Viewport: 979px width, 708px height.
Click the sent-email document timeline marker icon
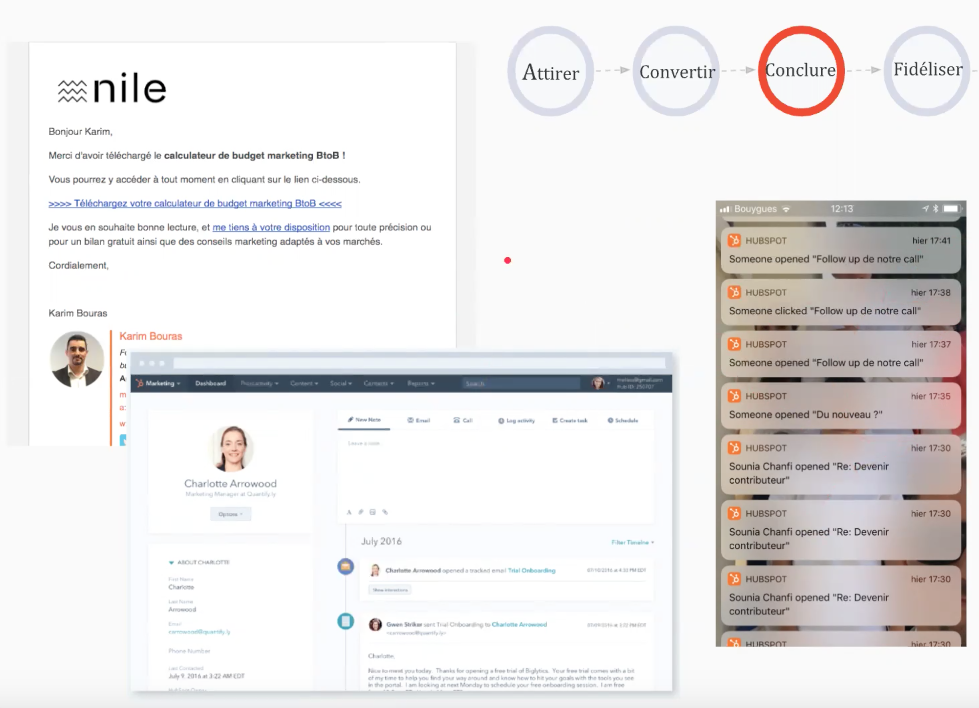345,621
